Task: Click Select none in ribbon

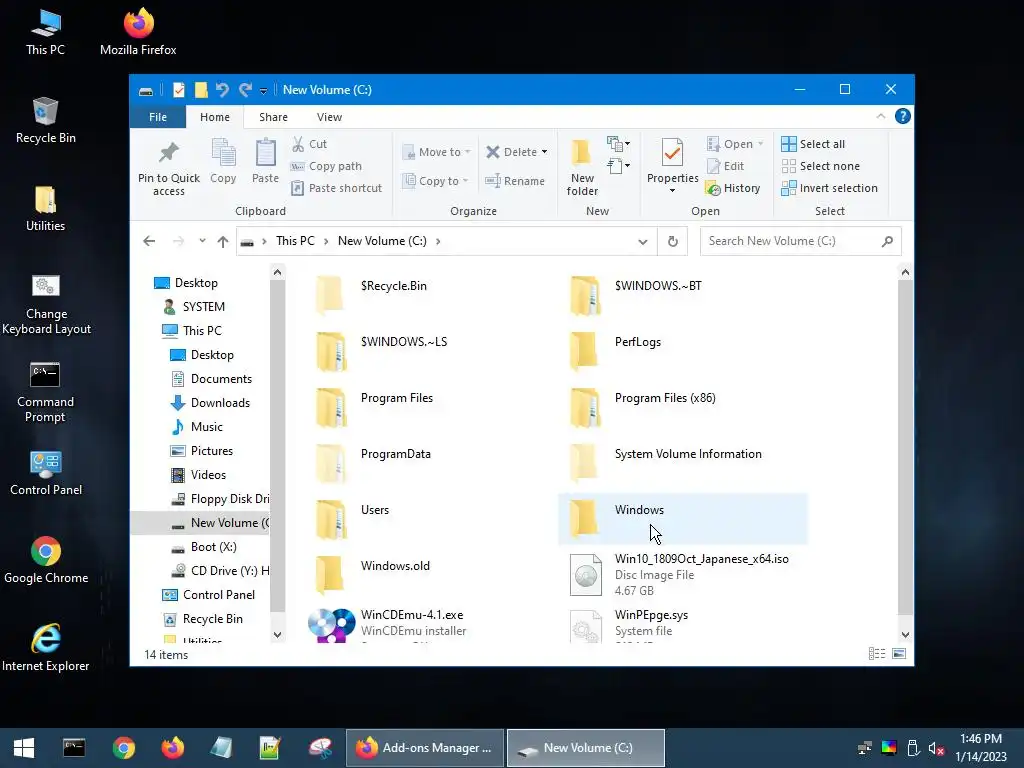Action: (x=820, y=166)
